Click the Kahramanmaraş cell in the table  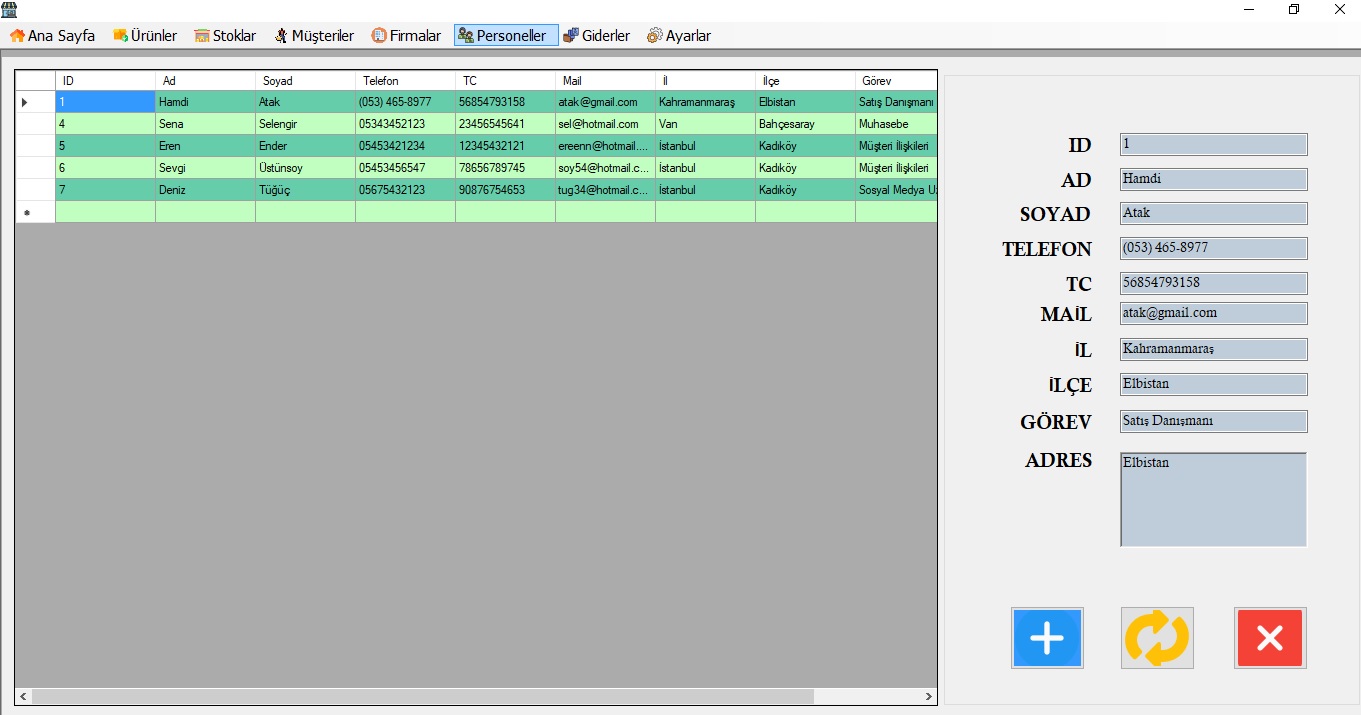[705, 102]
